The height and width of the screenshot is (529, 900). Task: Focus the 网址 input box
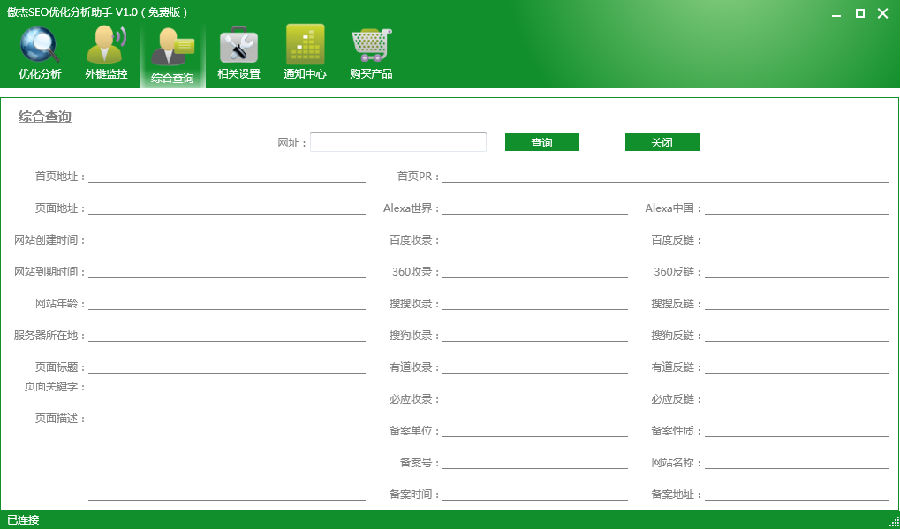point(398,142)
